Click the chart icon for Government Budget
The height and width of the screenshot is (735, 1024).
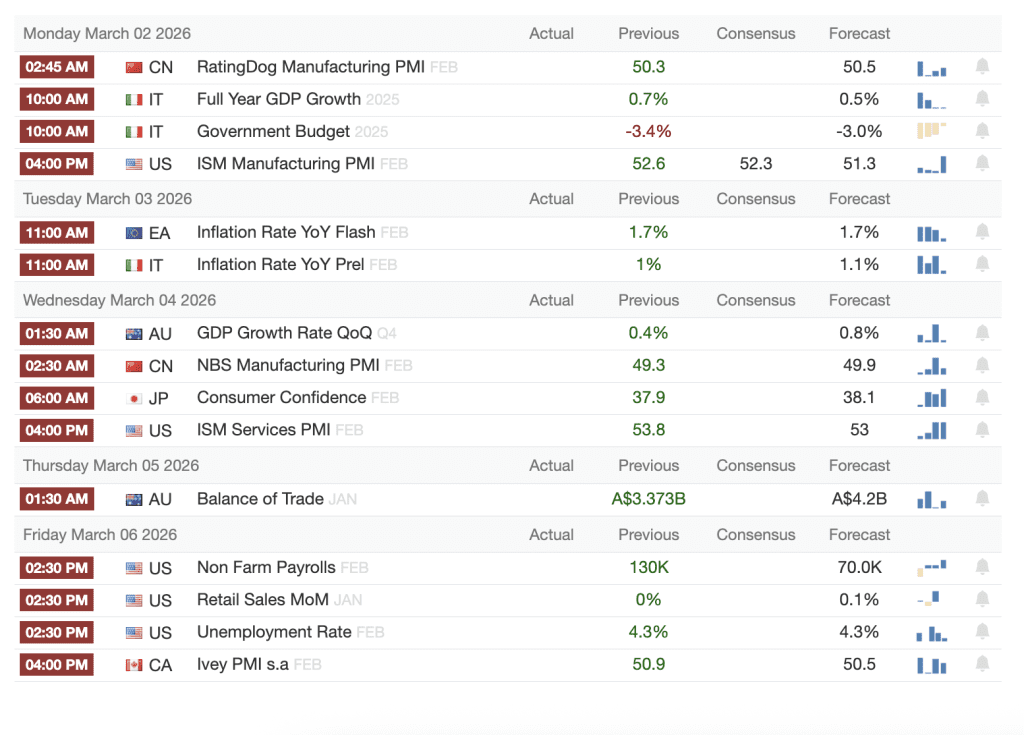[931, 131]
